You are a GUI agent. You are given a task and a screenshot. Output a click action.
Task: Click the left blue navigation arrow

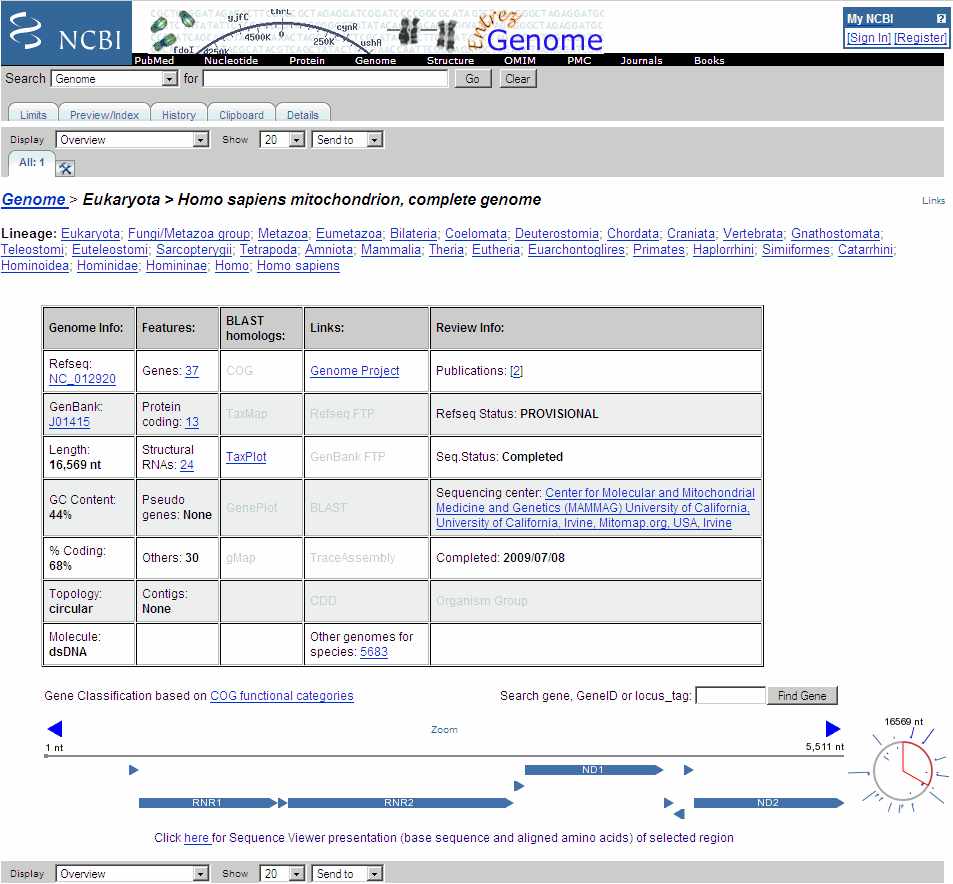point(55,728)
